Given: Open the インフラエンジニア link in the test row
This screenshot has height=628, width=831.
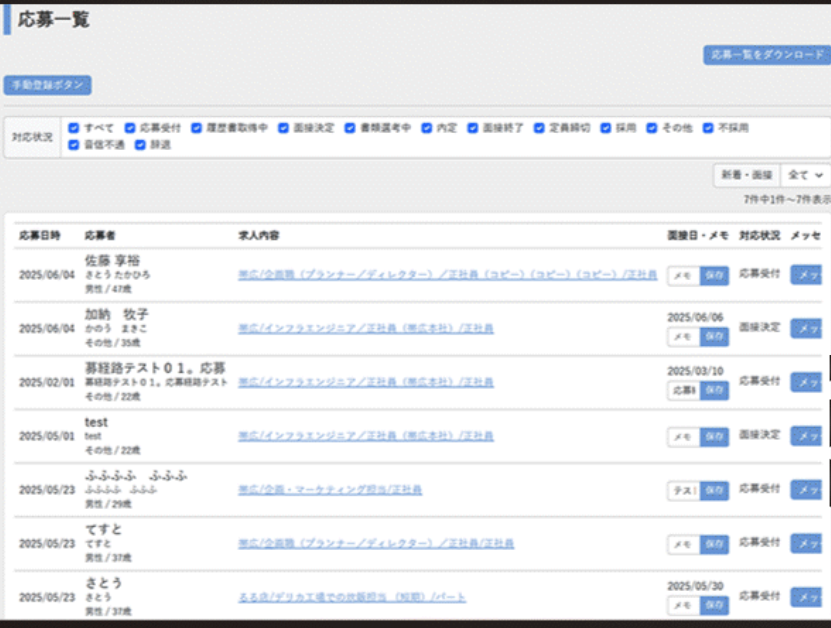Looking at the screenshot, I should 366,436.
